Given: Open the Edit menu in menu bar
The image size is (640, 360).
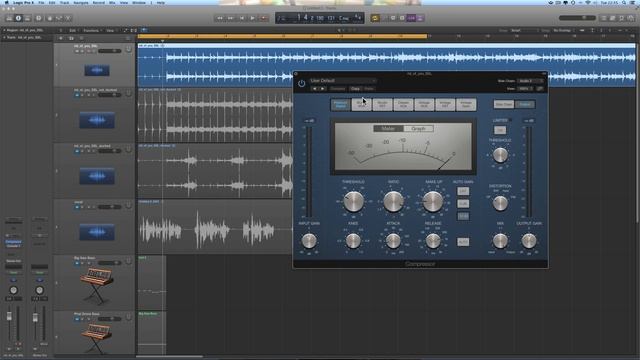Looking at the screenshot, I should 52,2.
